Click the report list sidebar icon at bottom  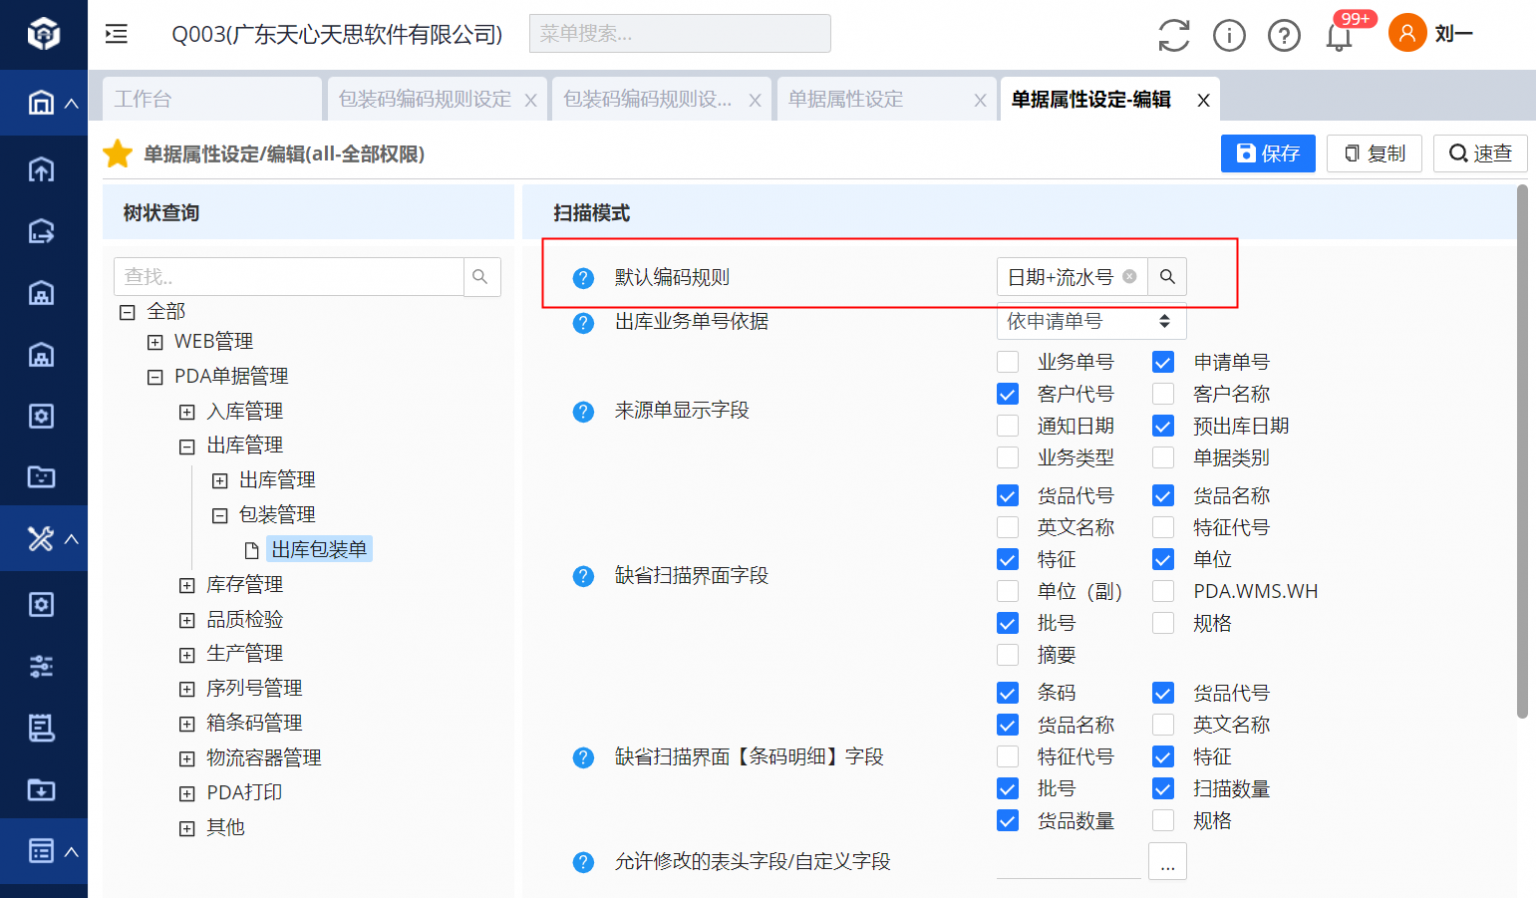[x=41, y=851]
